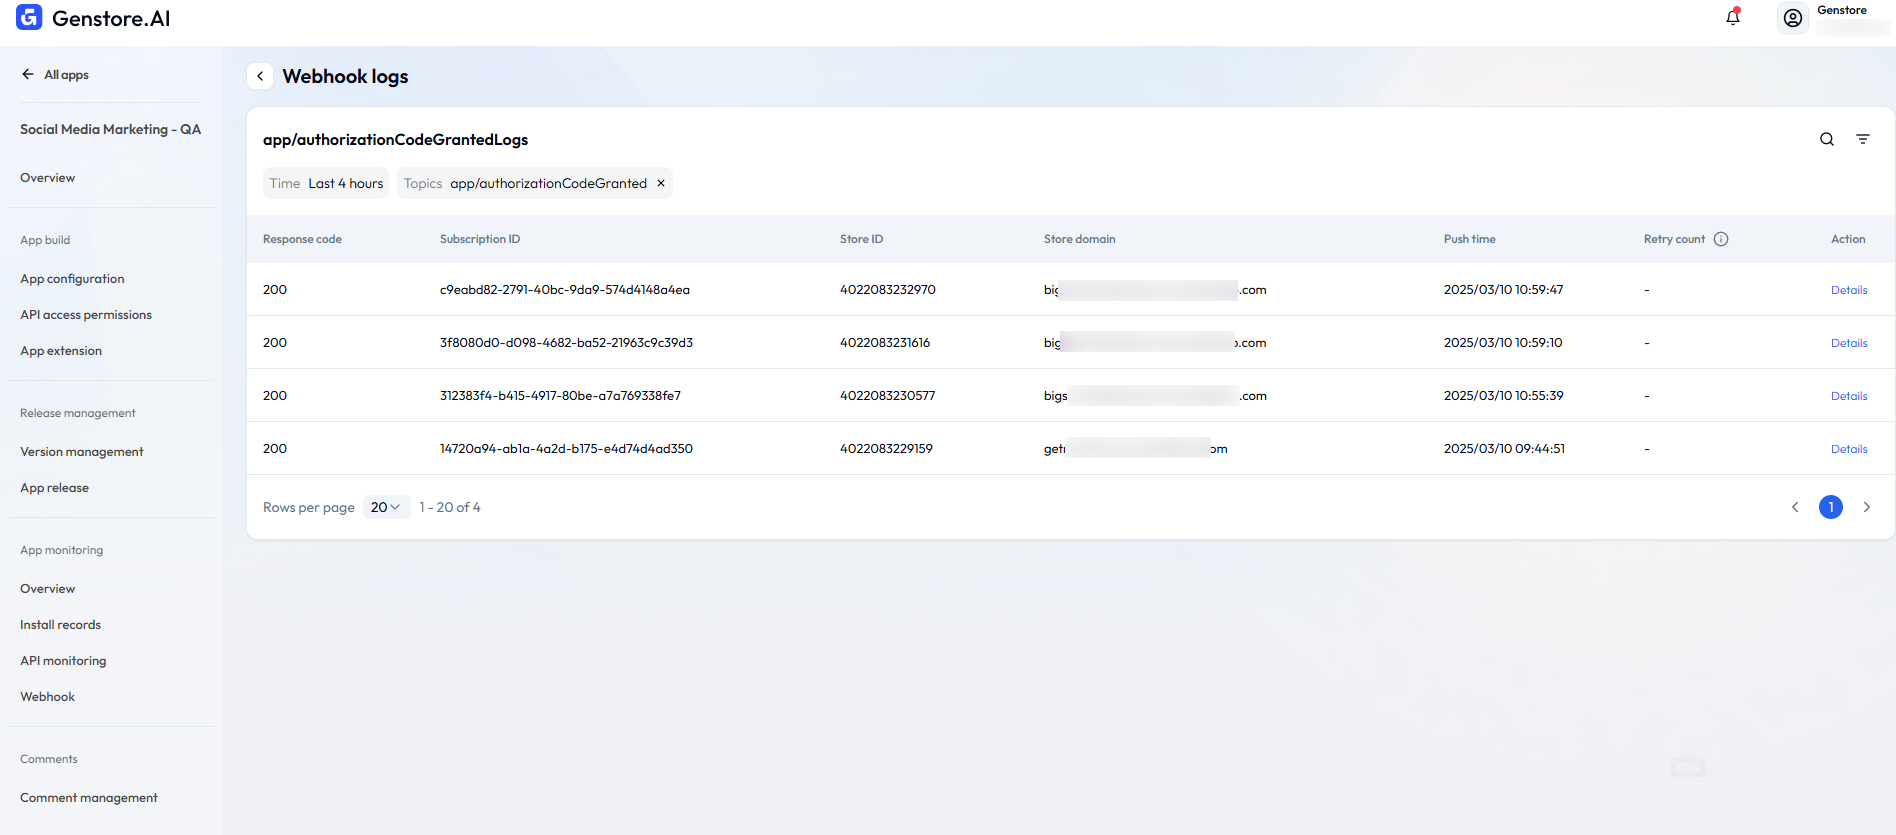Click push time 2025/03/10 10:59:47
The image size is (1896, 835).
[x=1503, y=290]
